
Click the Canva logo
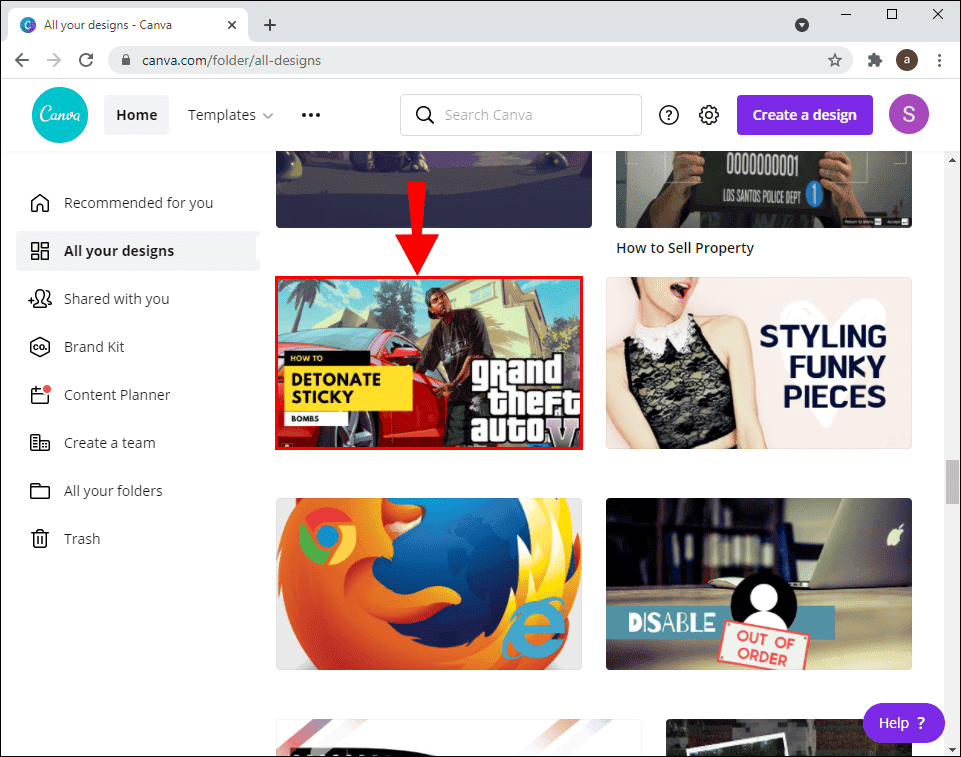click(x=59, y=114)
